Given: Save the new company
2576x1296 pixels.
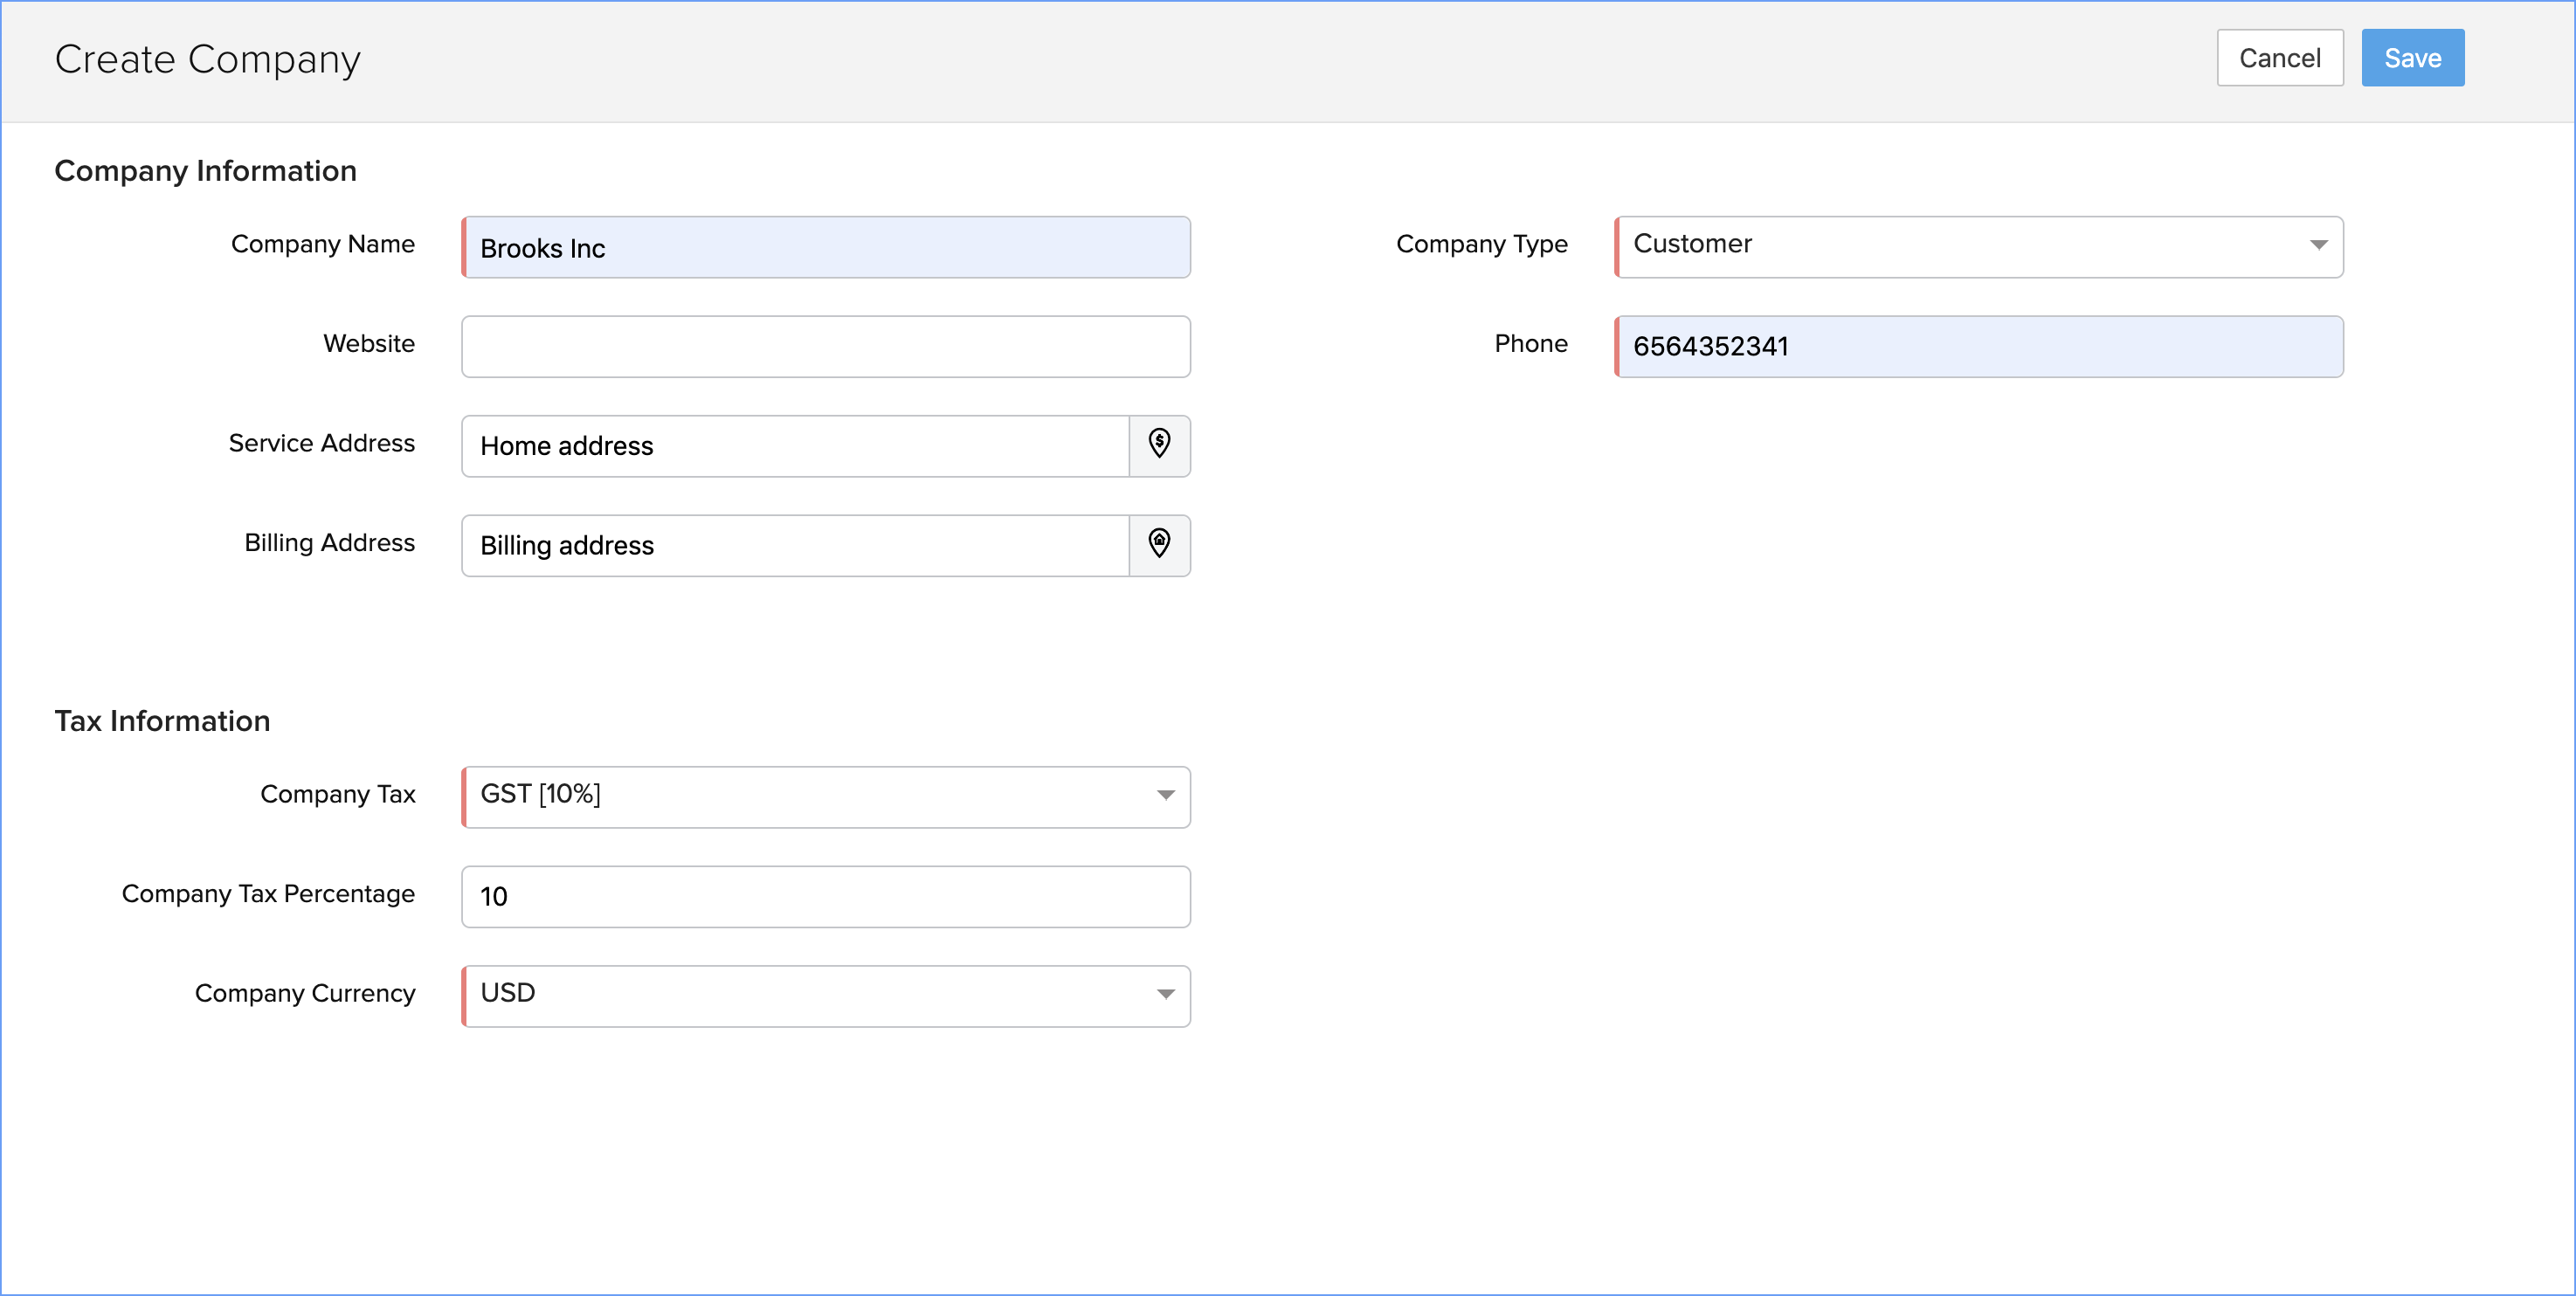Looking at the screenshot, I should click(2412, 58).
